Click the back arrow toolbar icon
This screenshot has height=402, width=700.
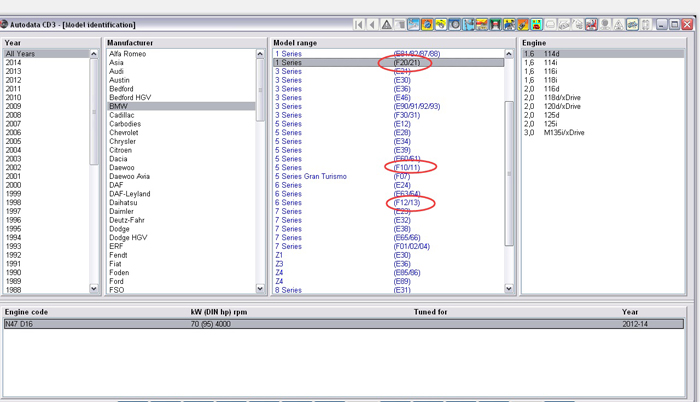click(x=372, y=25)
